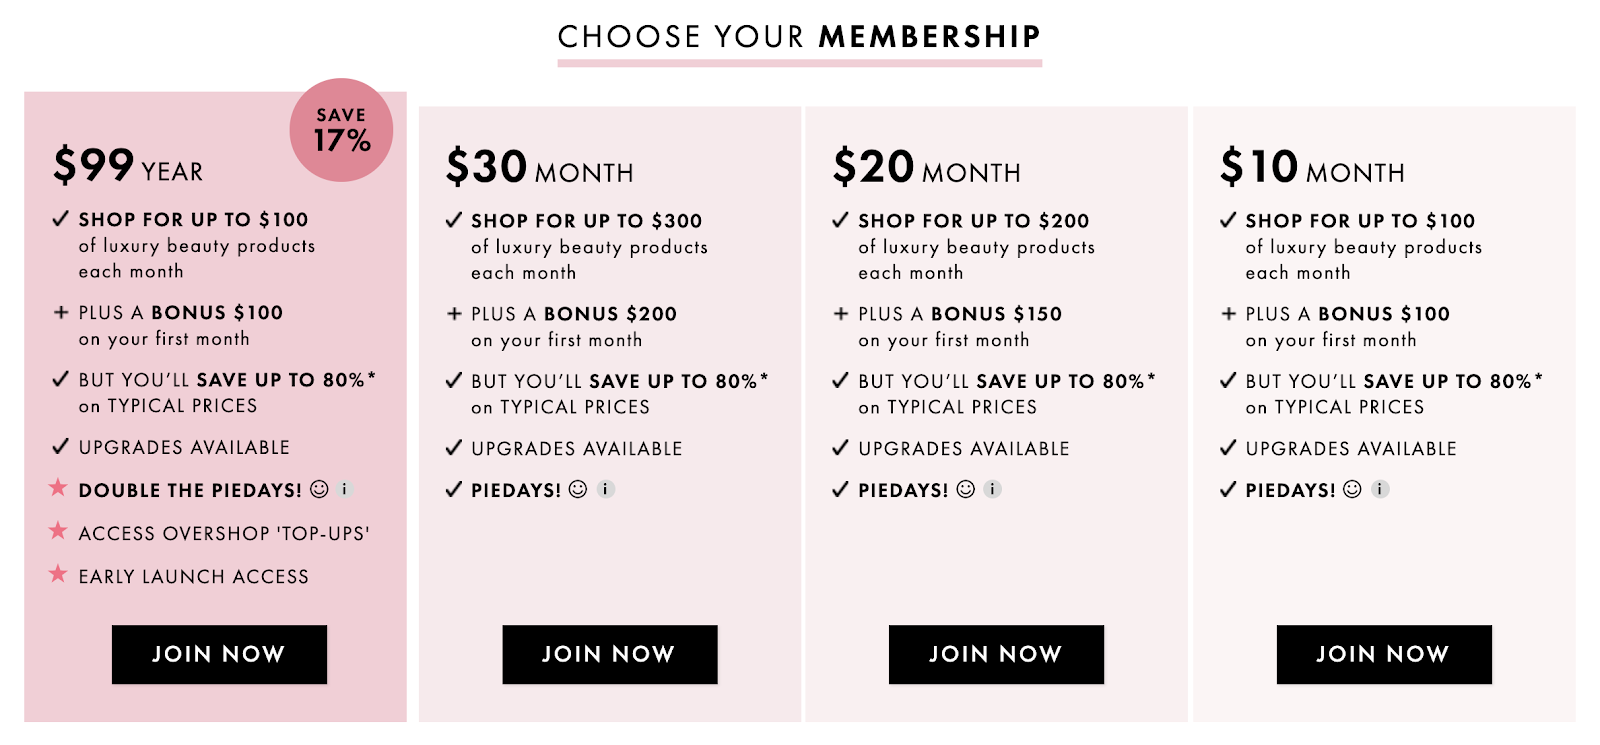Image resolution: width=1600 pixels, height=745 pixels.
Task: Click Upgrades Available in $10 plan
Action: tap(1350, 449)
